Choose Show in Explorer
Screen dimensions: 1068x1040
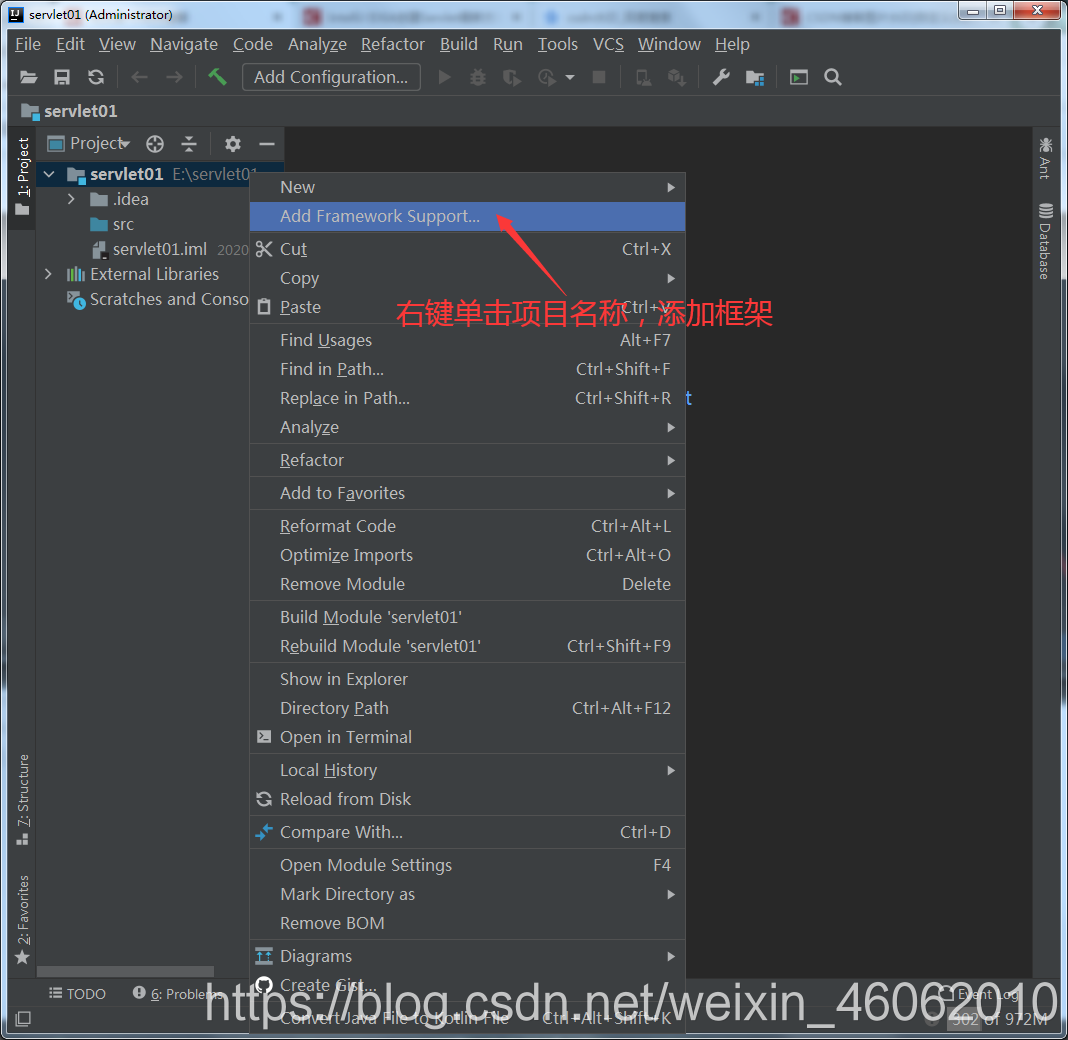click(467, 679)
